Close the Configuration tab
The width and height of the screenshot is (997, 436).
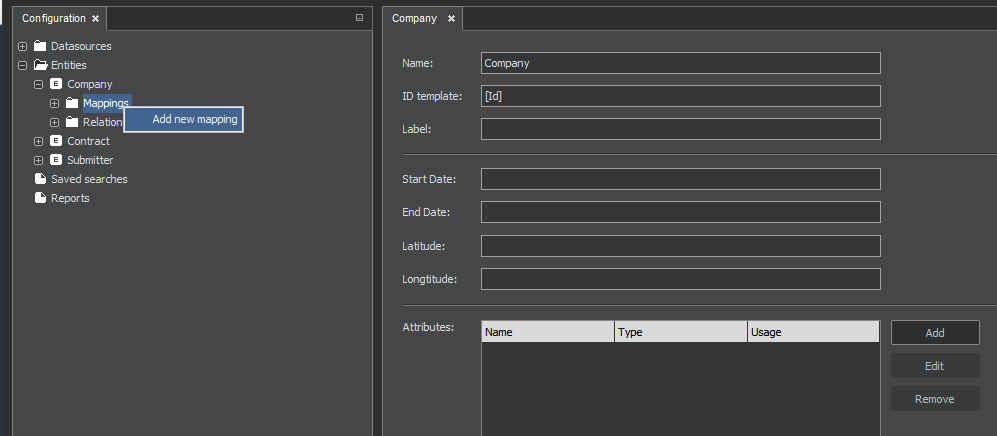95,18
